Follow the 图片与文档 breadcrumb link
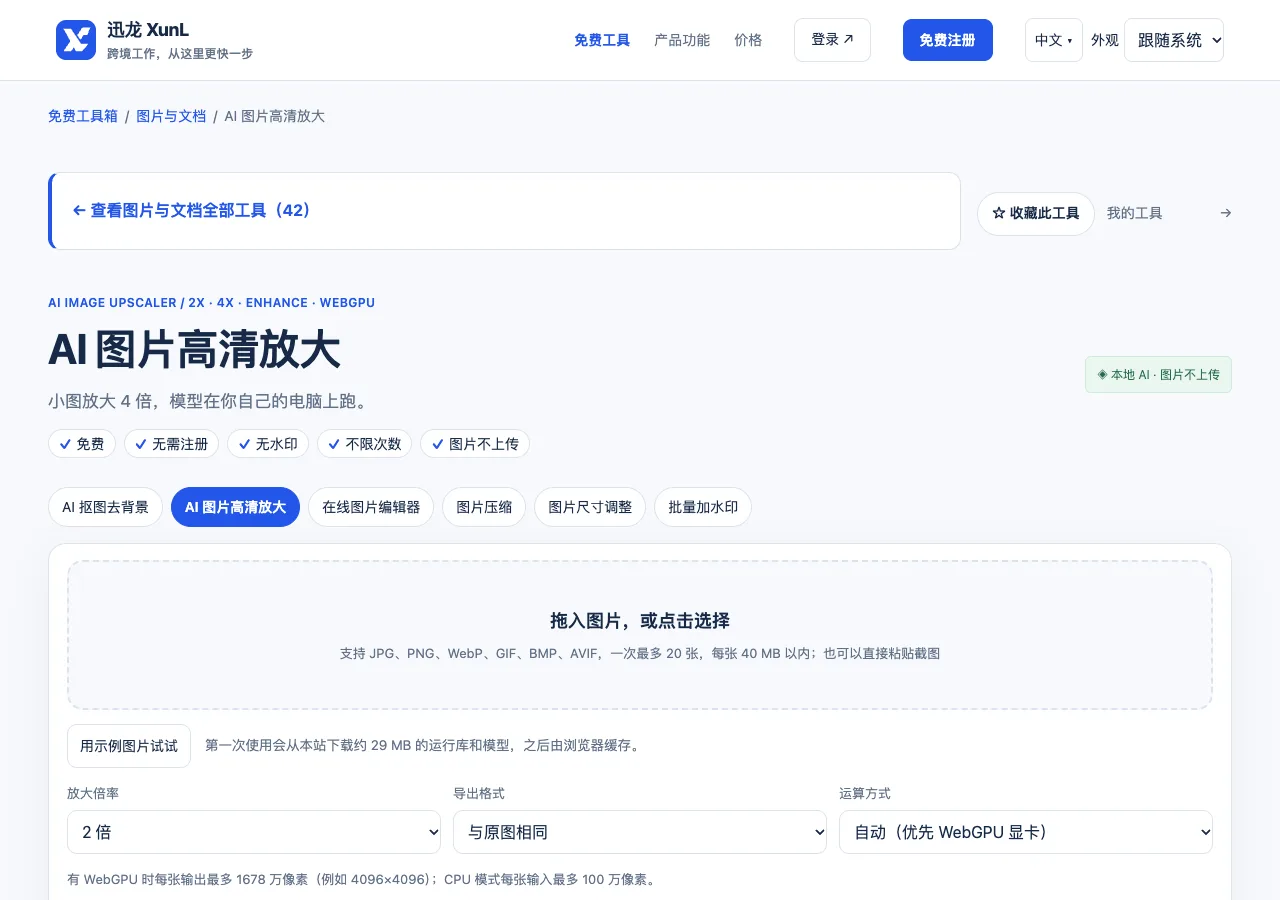Viewport: 1280px width, 900px height. tap(171, 116)
